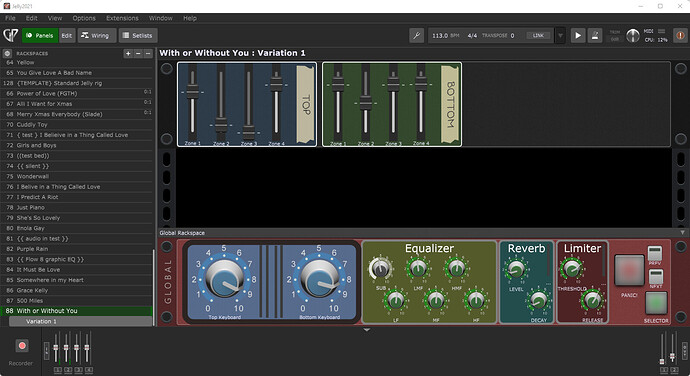Click the Edit button next to Panels
Viewport: 690px width, 376px height.
67,35
